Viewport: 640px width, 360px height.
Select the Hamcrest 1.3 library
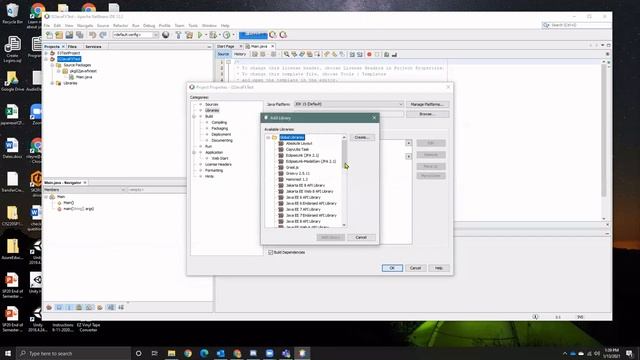click(297, 180)
